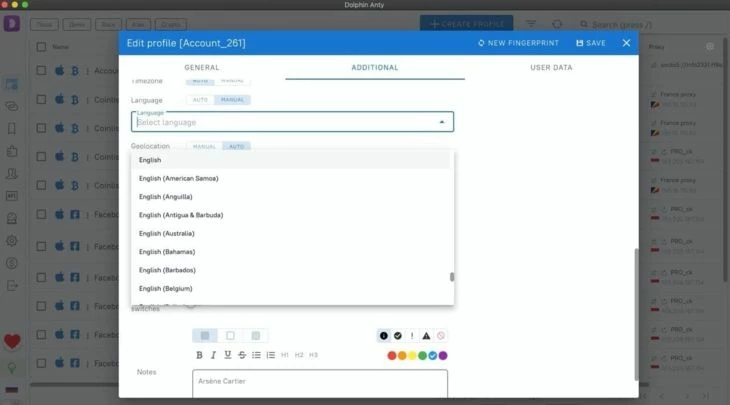Open the Extensions puzzle icon in sidebar
730x405 pixels.
coord(12,151)
